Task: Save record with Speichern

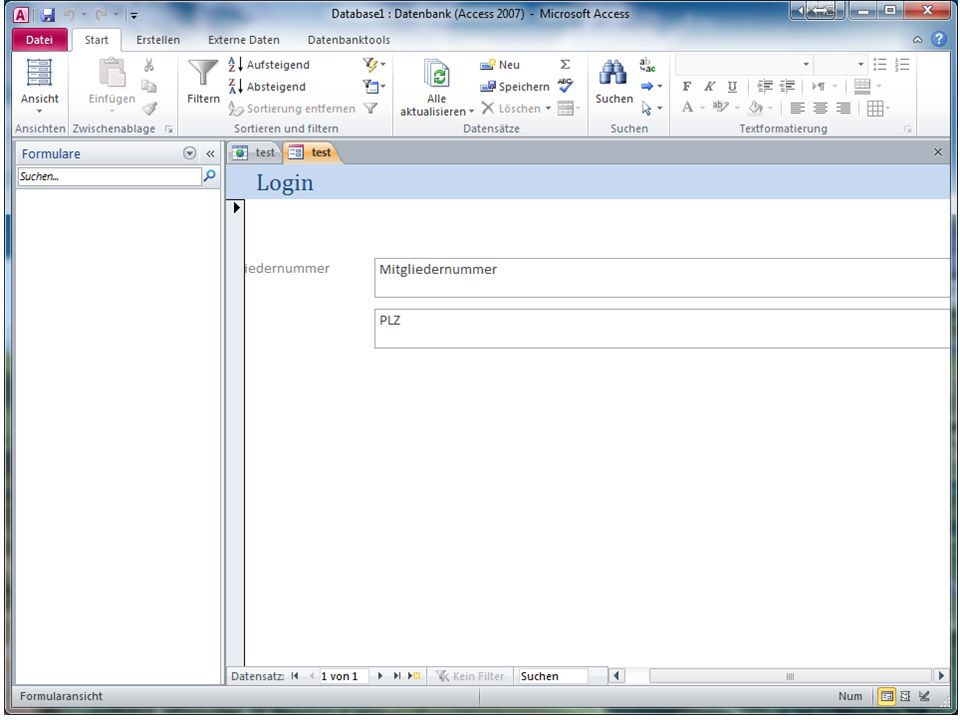Action: click(515, 86)
